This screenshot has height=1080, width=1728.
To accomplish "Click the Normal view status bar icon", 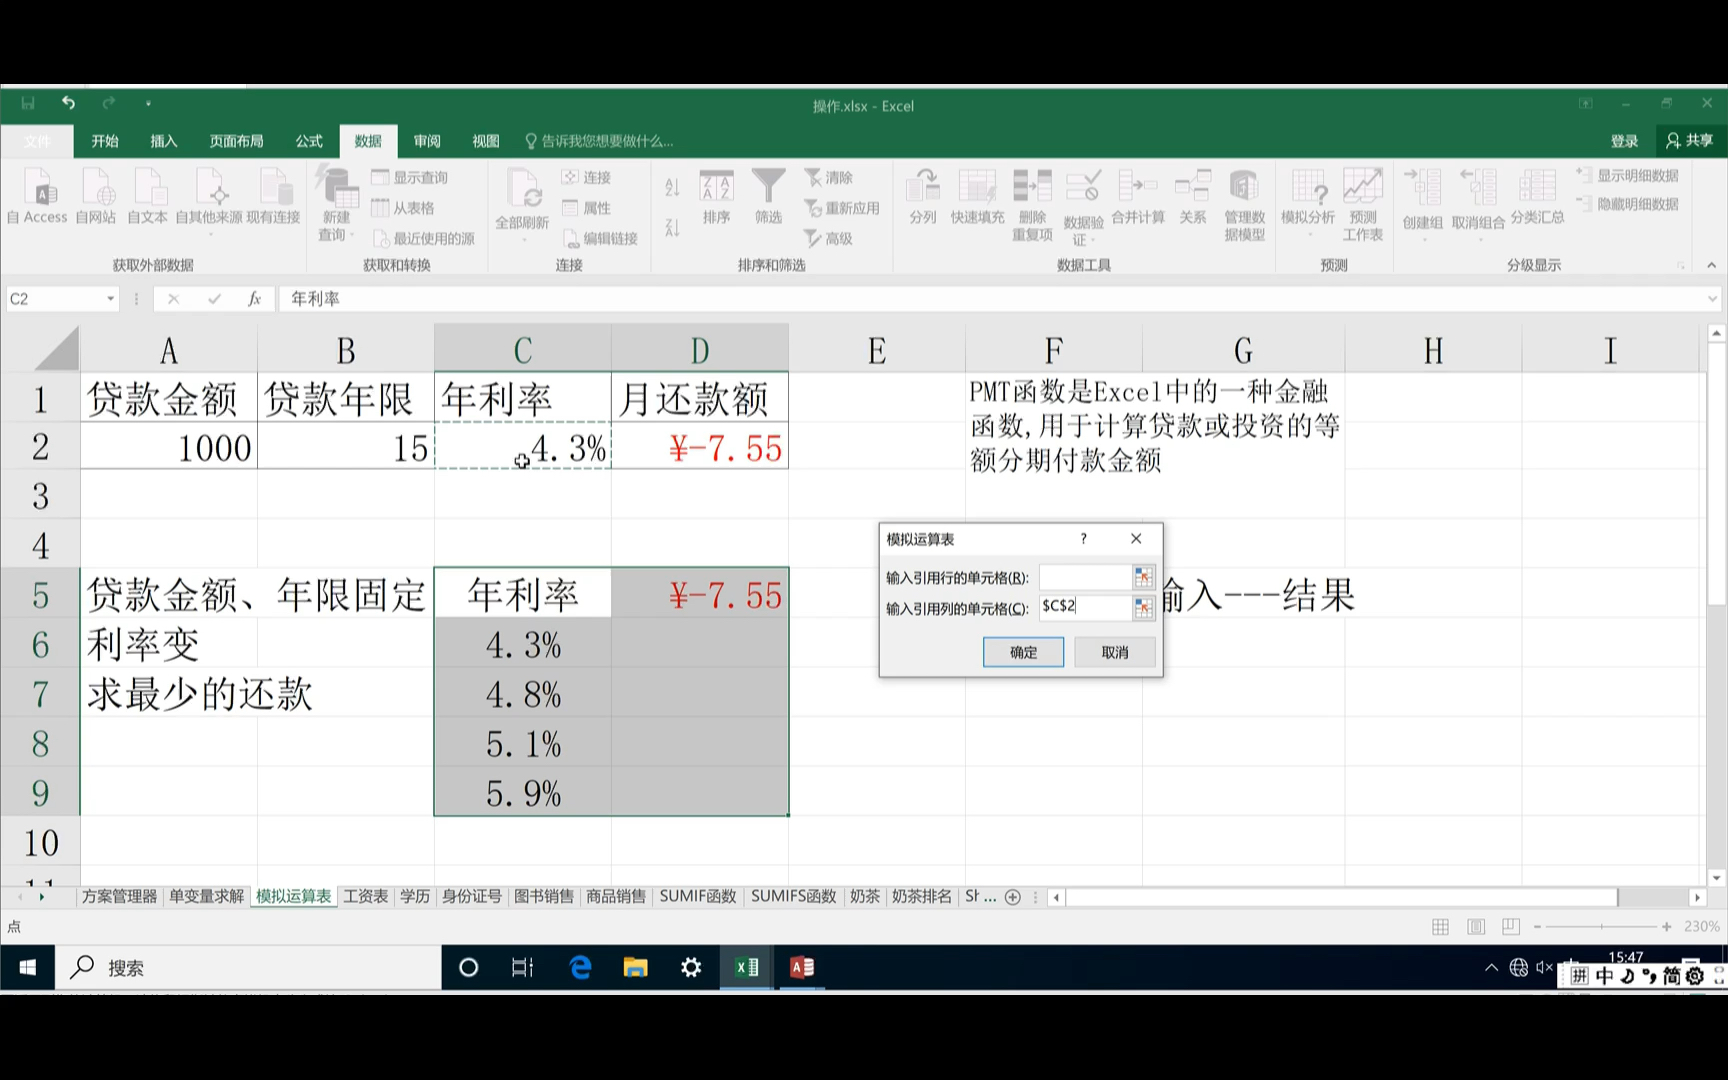I will (1440, 927).
